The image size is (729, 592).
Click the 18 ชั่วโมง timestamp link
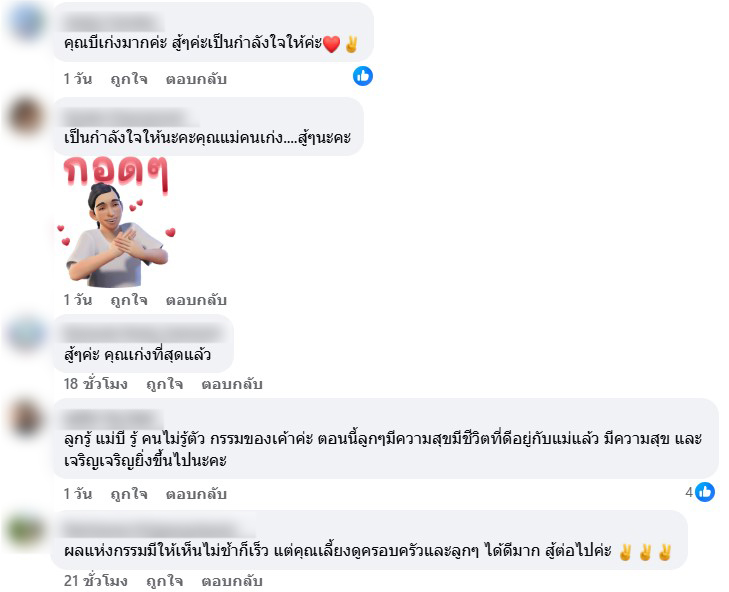(95, 384)
